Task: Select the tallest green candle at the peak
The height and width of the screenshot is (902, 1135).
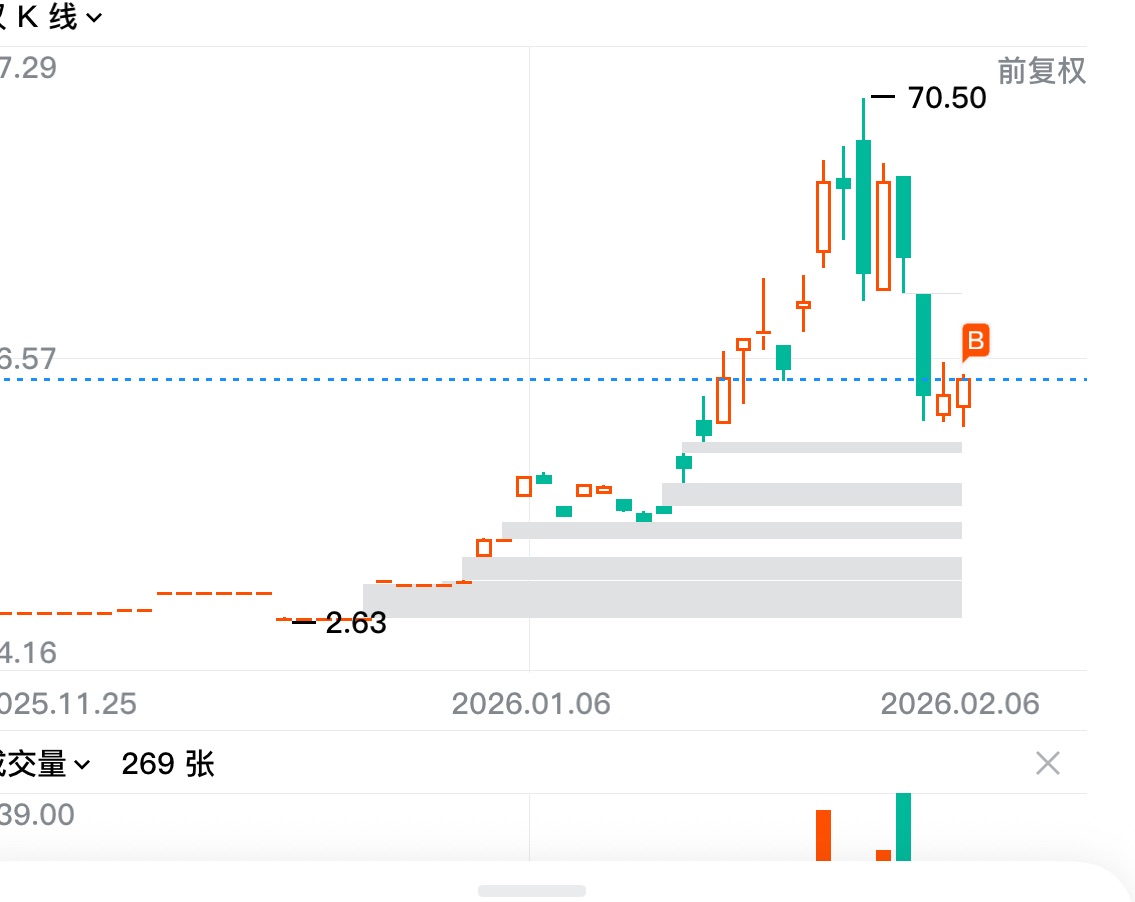Action: tap(863, 206)
